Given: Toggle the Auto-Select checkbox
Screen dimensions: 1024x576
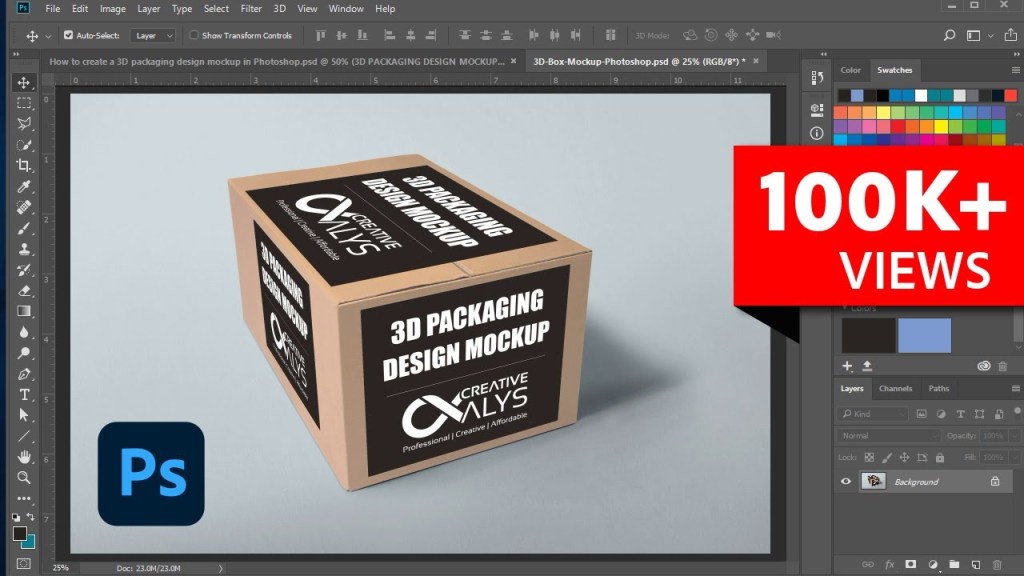Looking at the screenshot, I should pyautogui.click(x=68, y=35).
